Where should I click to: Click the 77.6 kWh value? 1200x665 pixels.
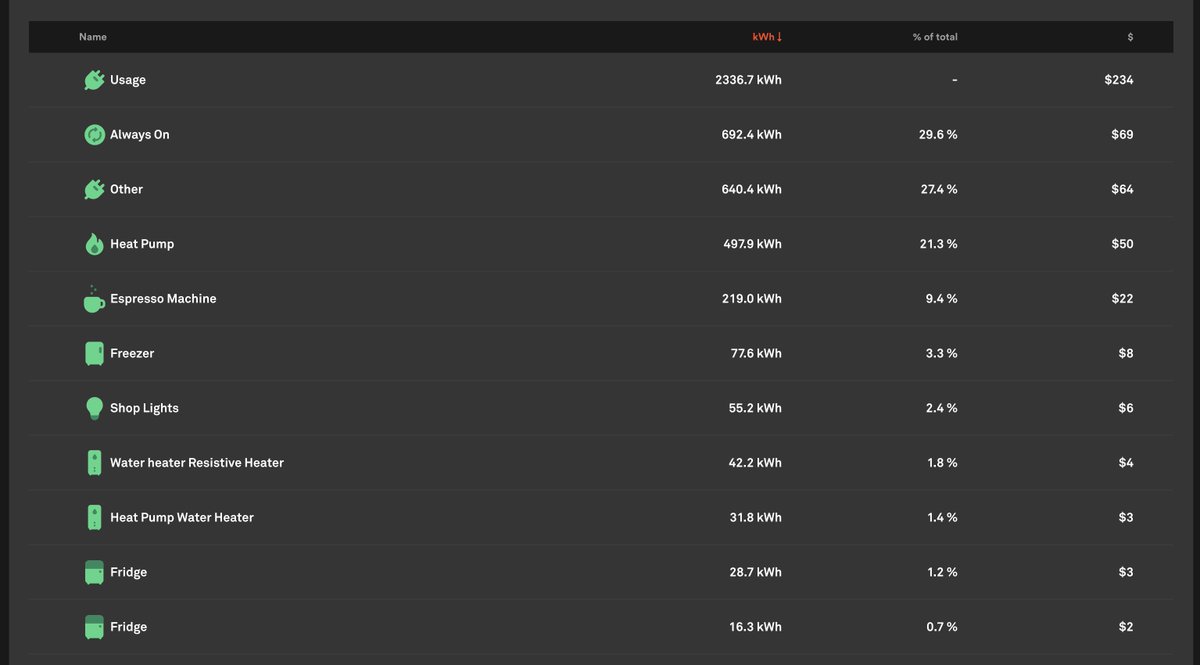click(756, 353)
